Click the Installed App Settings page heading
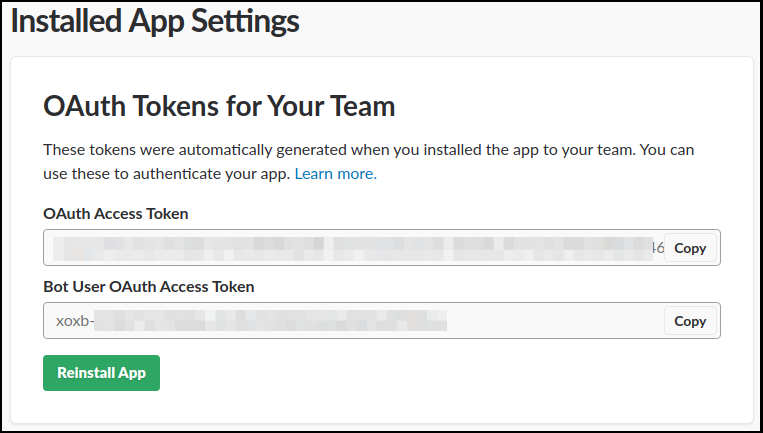 pos(155,20)
